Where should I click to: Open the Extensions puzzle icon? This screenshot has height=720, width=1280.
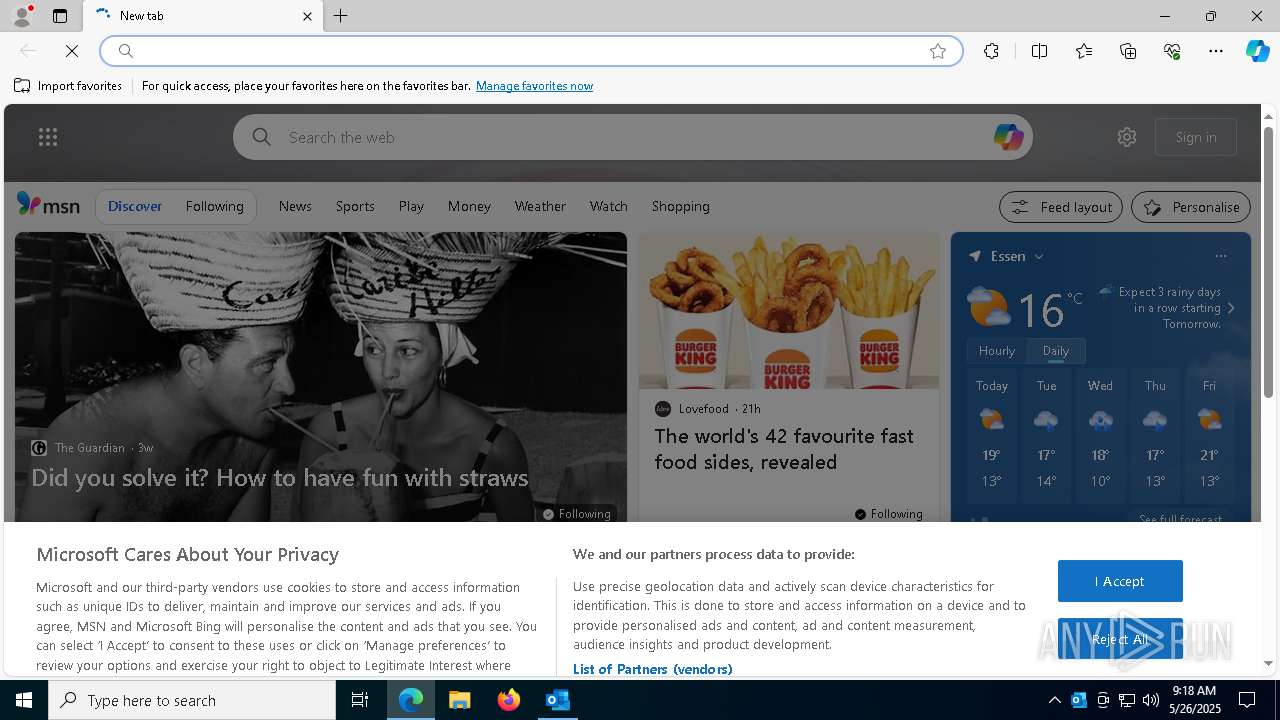tap(991, 51)
